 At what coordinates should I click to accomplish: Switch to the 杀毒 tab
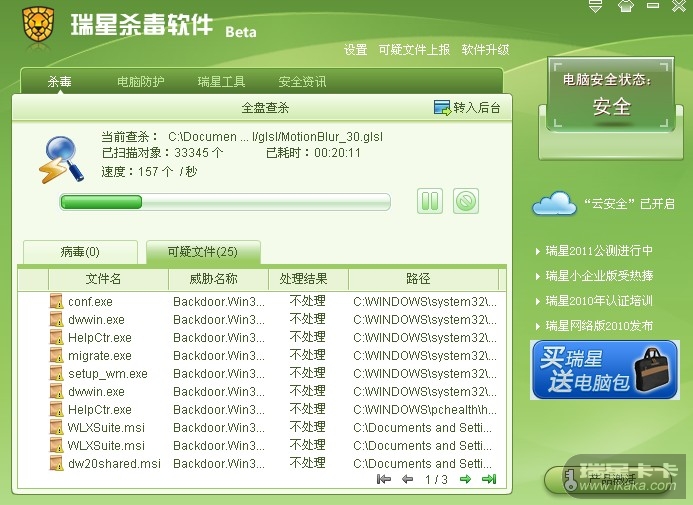point(60,81)
